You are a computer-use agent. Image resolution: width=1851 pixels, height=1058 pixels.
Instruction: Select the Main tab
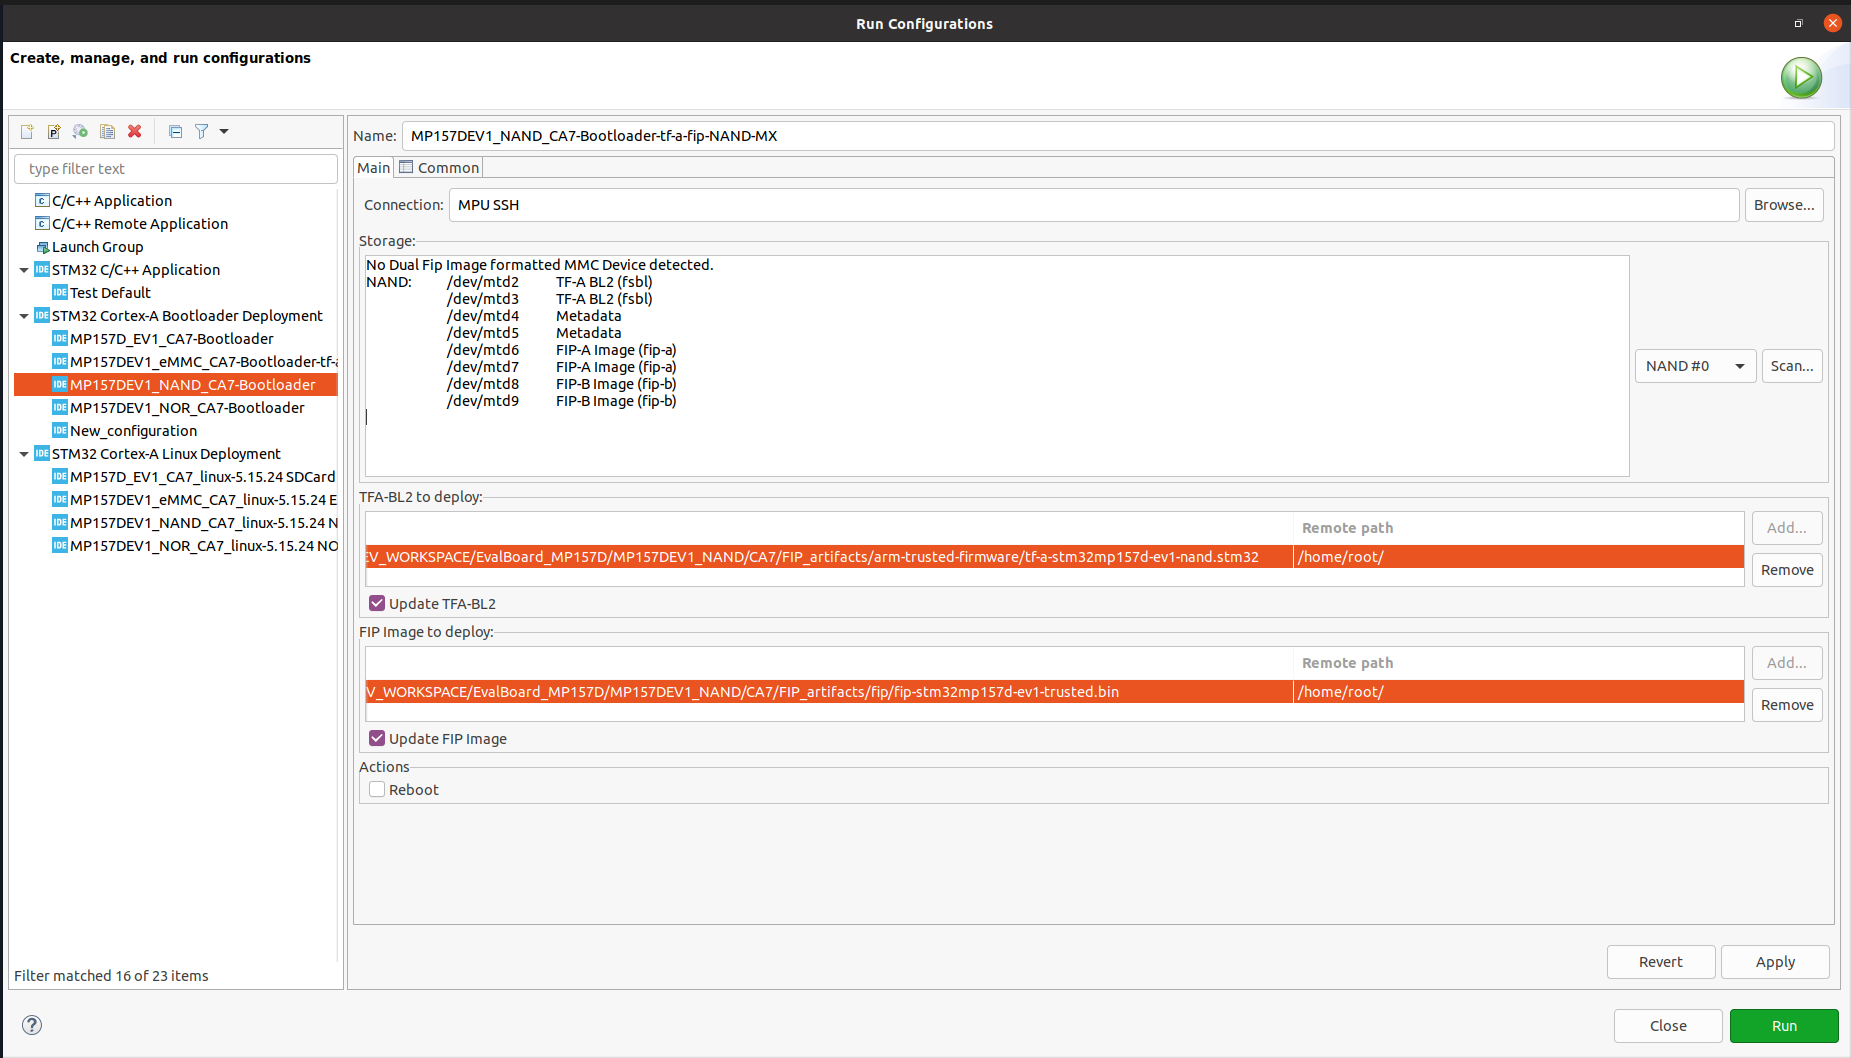[374, 168]
